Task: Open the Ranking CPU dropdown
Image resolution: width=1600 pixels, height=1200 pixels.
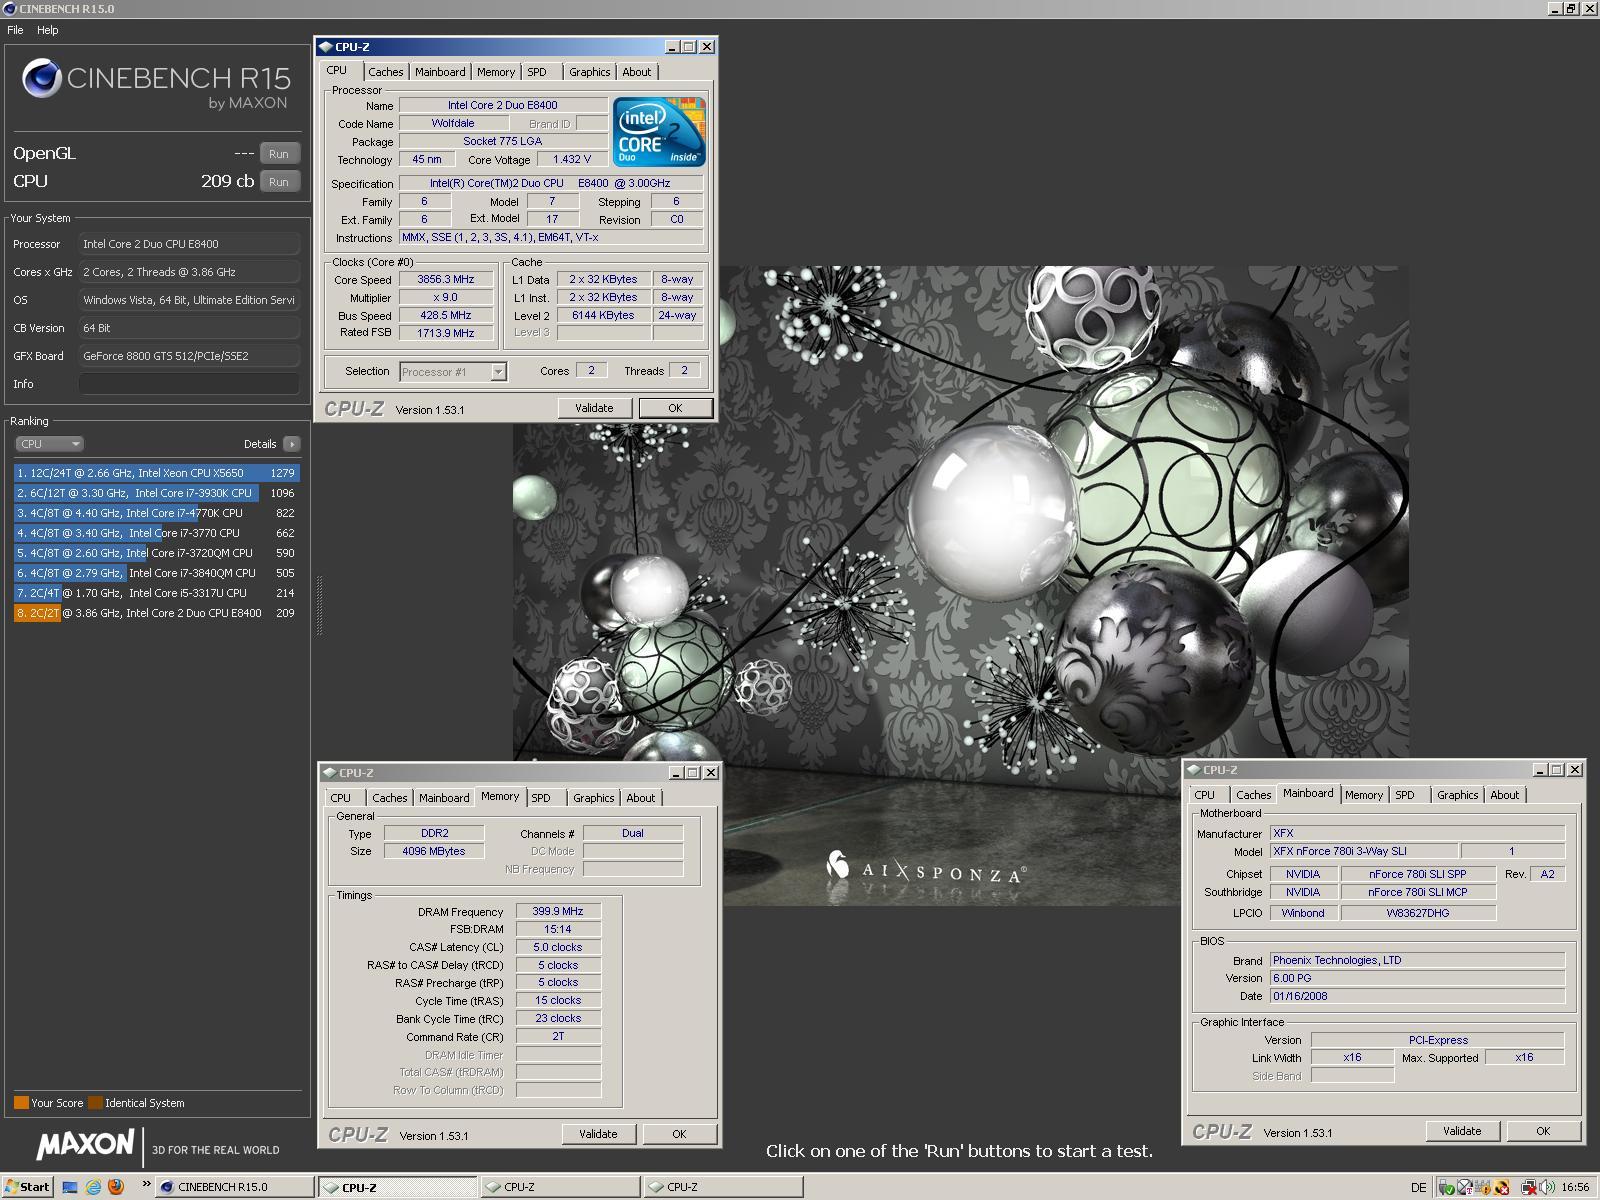Action: point(49,444)
